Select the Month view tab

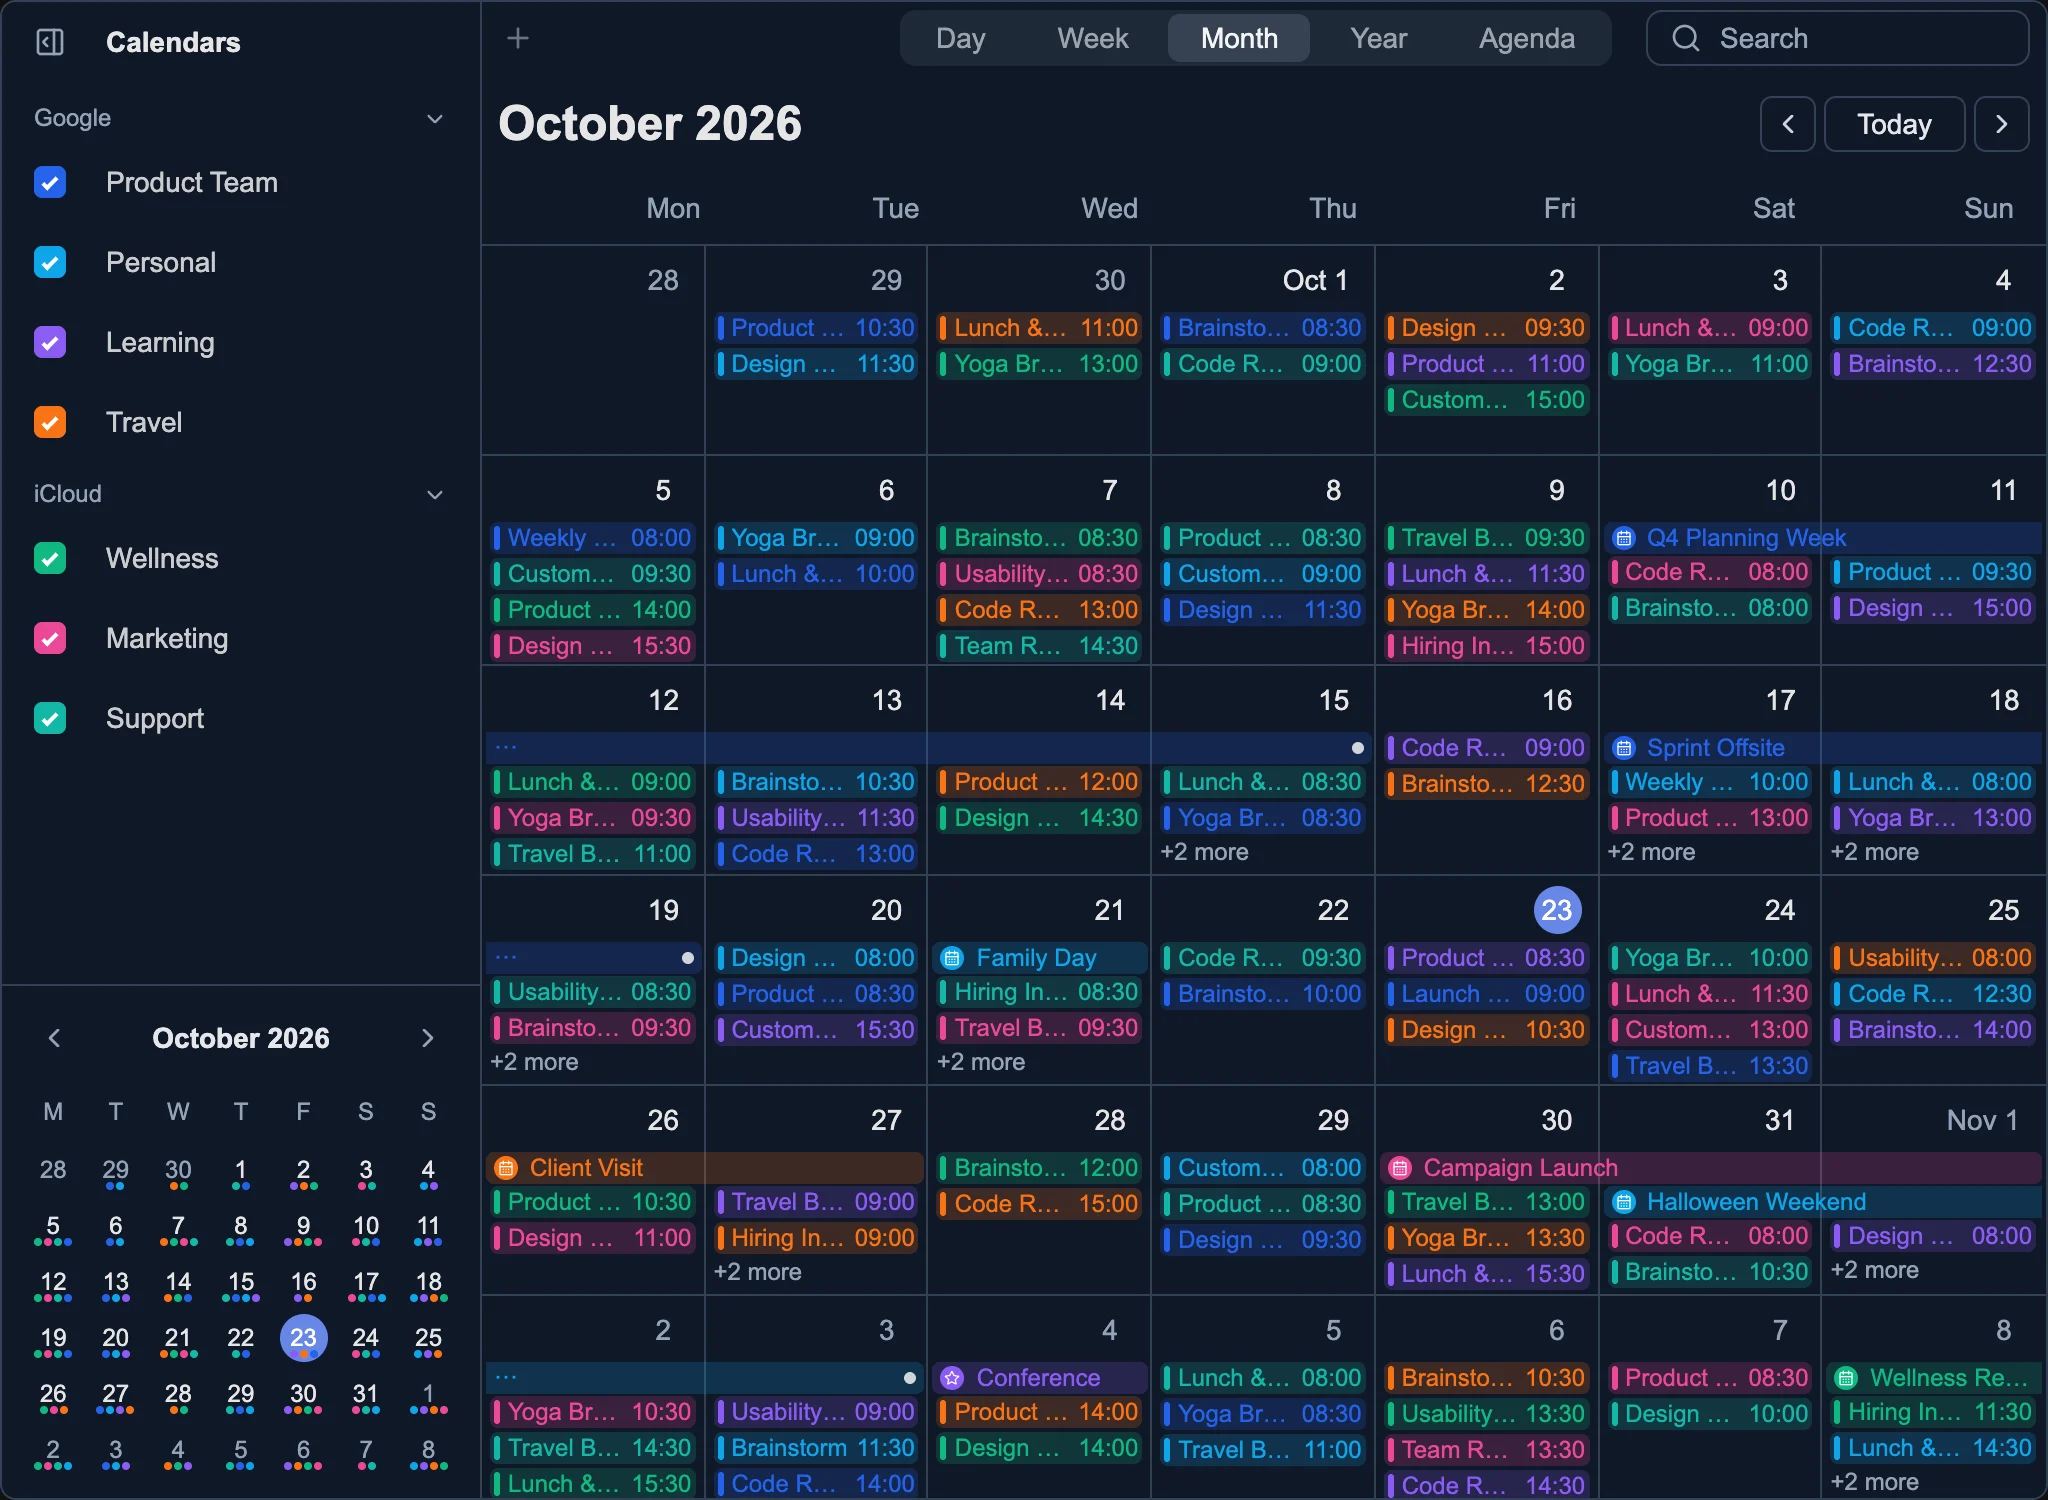pos(1239,38)
